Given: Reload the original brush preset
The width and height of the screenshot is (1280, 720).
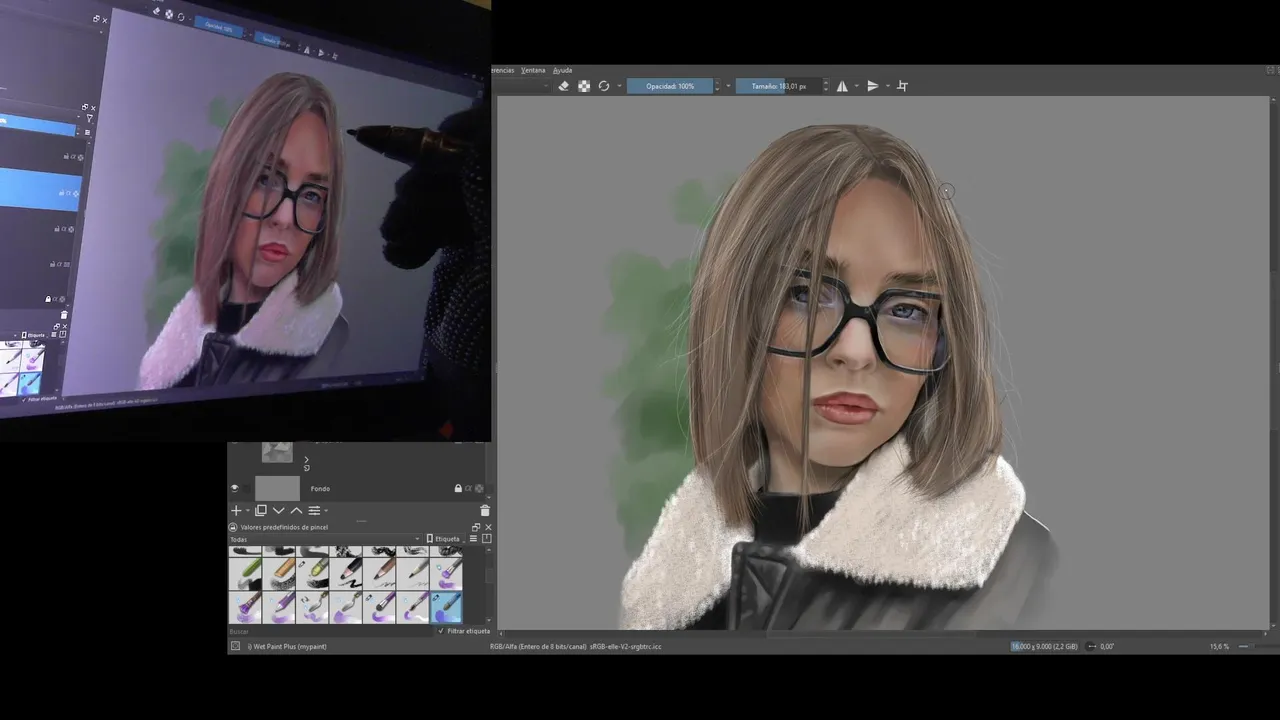Looking at the screenshot, I should point(604,86).
